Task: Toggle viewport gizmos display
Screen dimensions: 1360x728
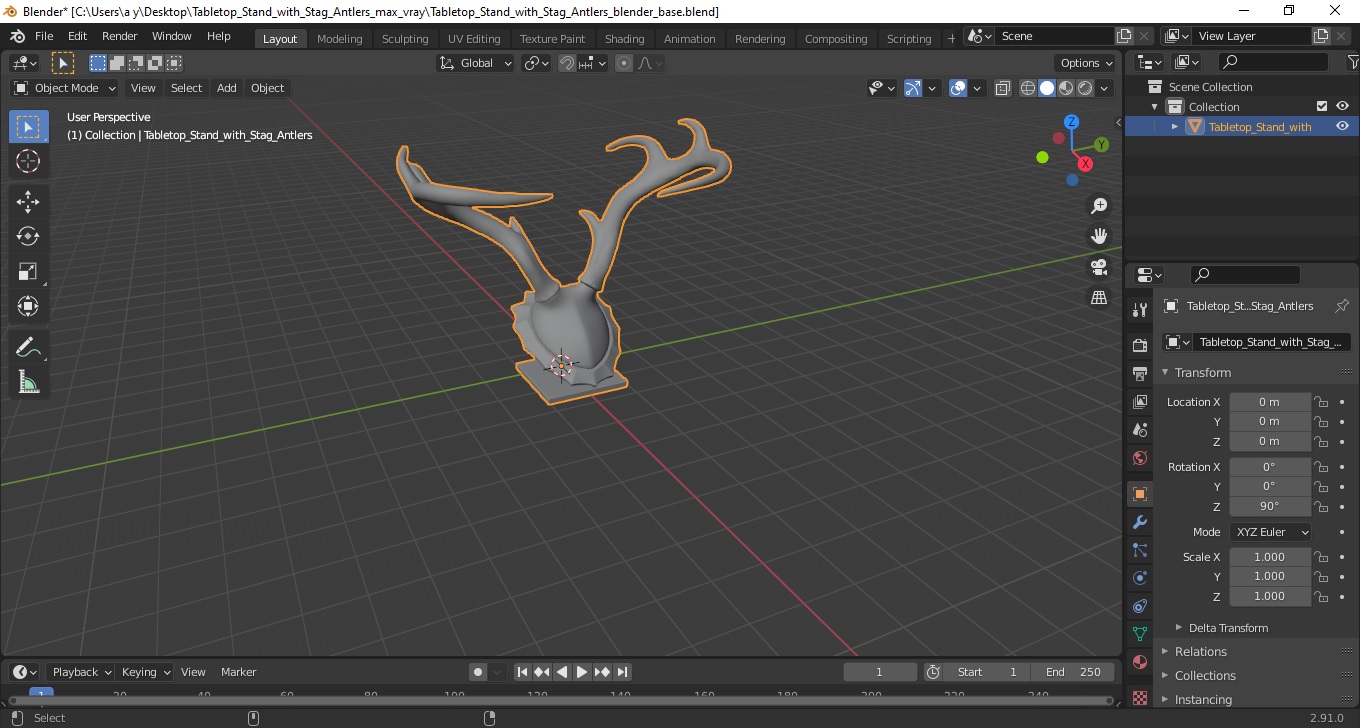Action: pyautogui.click(x=913, y=88)
